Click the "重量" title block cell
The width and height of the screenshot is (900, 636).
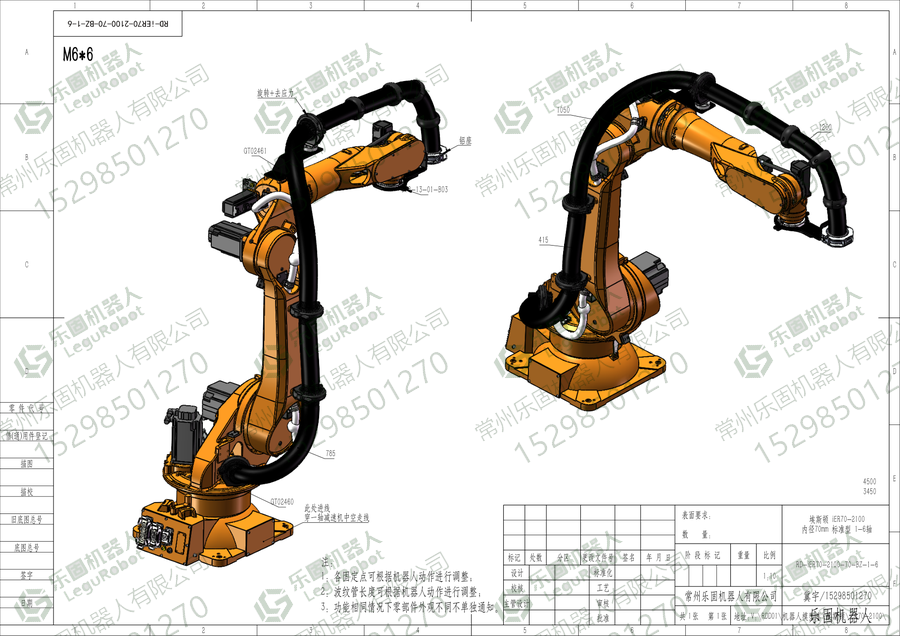coord(744,555)
